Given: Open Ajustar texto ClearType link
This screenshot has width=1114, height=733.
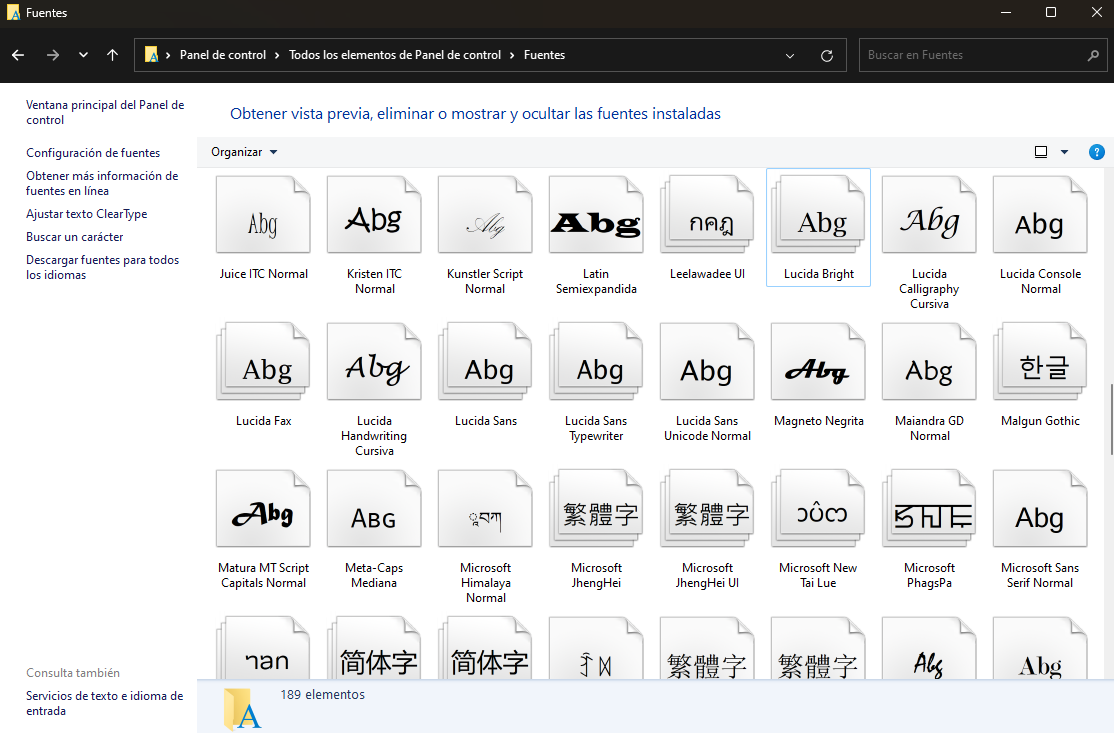Looking at the screenshot, I should (x=87, y=214).
